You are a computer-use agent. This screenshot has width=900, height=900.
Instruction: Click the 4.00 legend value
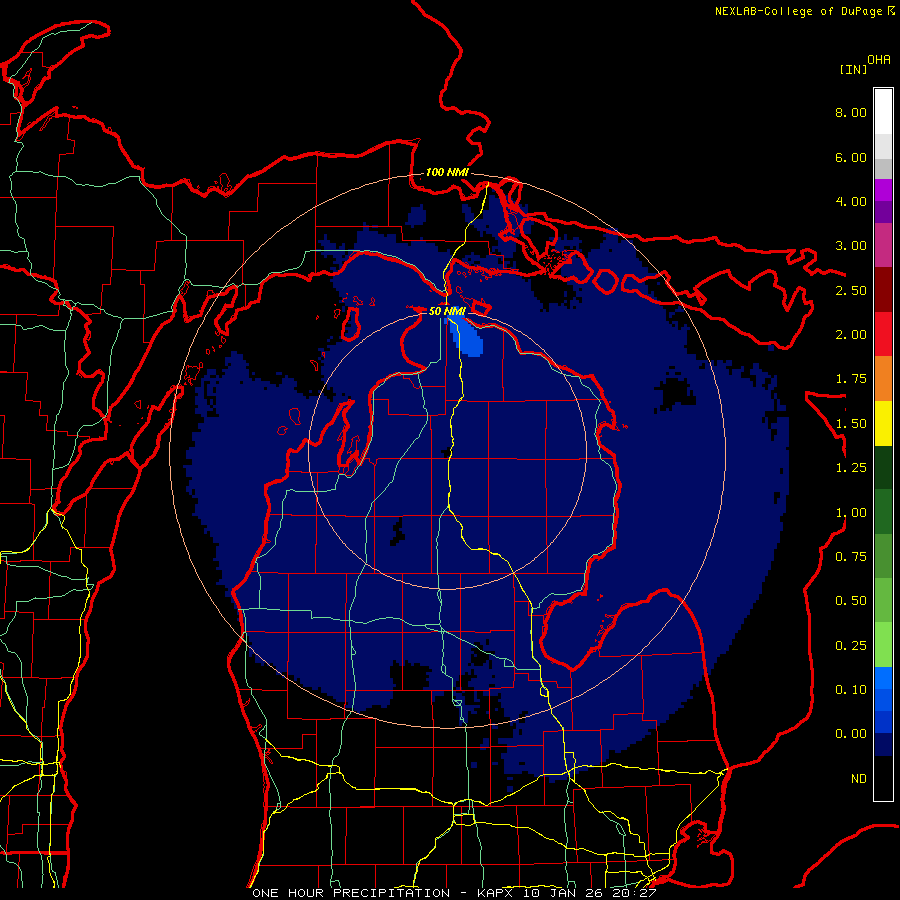(x=851, y=201)
